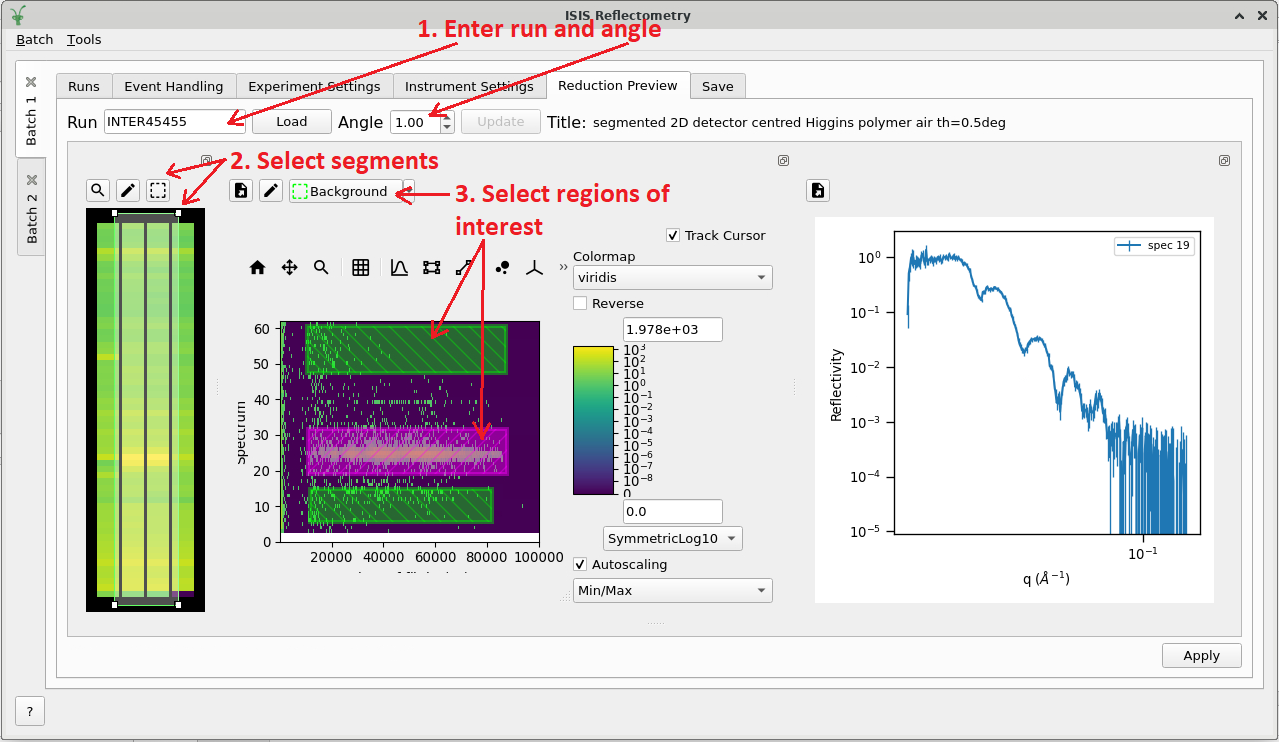The image size is (1279, 742).
Task: Click the curve peak icon in the plot toolbar
Action: [399, 267]
